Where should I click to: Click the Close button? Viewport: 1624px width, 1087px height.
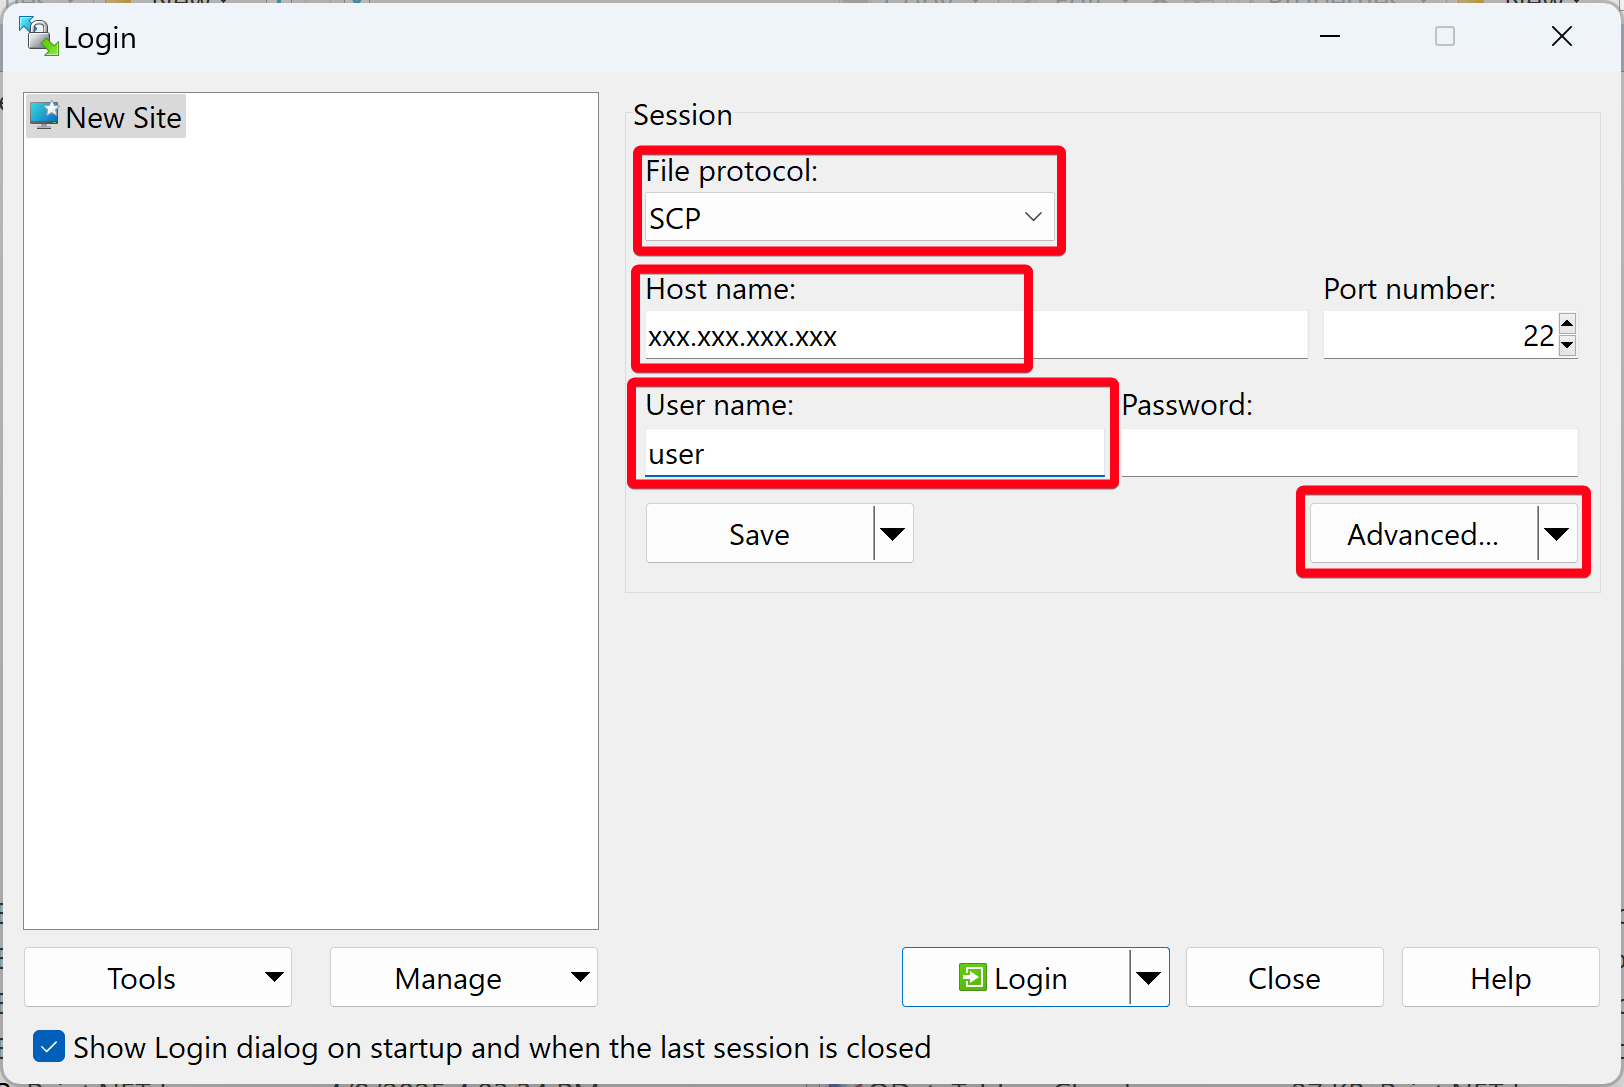(x=1284, y=977)
